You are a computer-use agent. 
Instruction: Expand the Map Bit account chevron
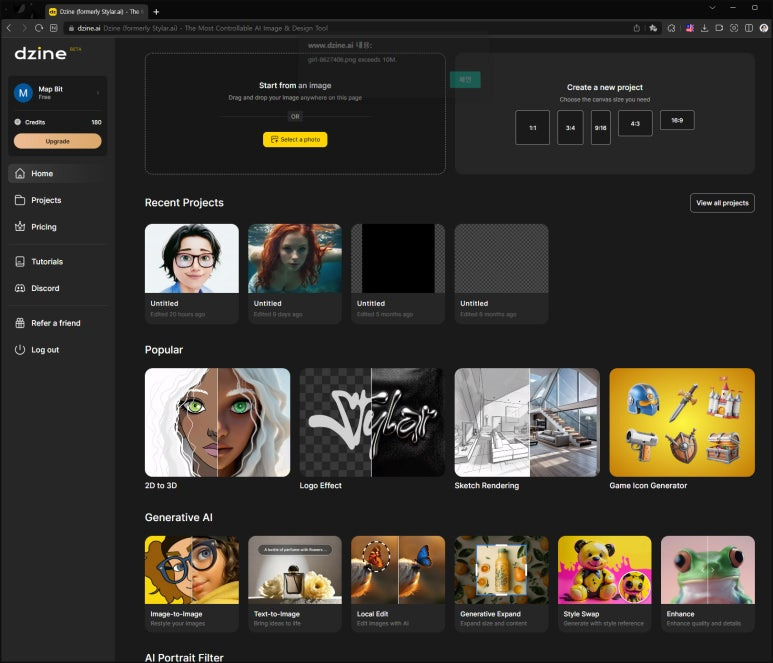tap(98, 93)
